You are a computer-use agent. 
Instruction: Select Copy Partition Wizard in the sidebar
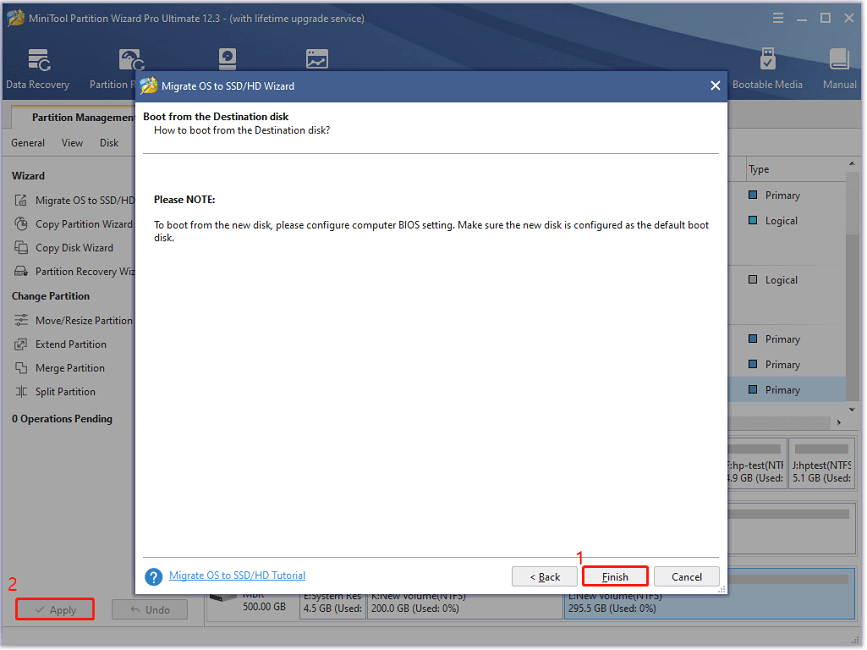(x=84, y=224)
